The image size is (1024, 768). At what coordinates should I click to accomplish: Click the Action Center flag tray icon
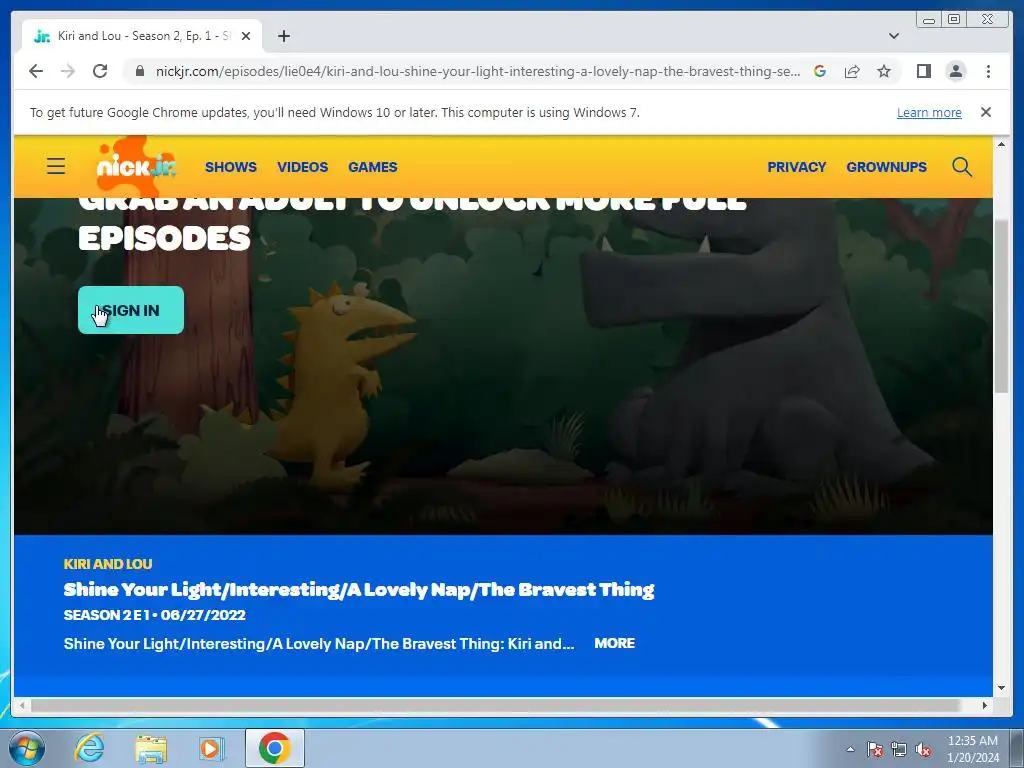pyautogui.click(x=874, y=749)
